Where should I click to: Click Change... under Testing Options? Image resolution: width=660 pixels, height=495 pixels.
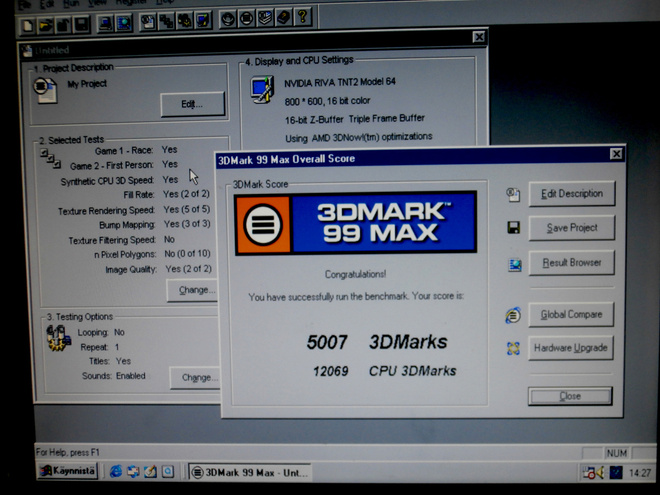coord(195,378)
